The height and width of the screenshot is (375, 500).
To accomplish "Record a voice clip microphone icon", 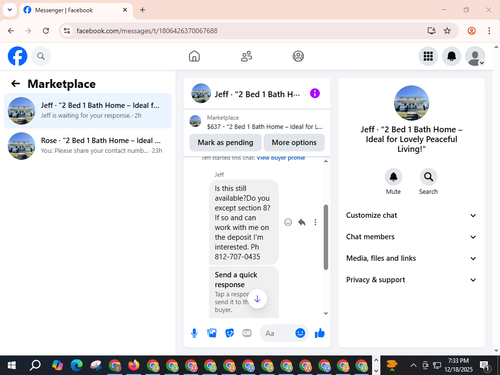I will [194, 333].
